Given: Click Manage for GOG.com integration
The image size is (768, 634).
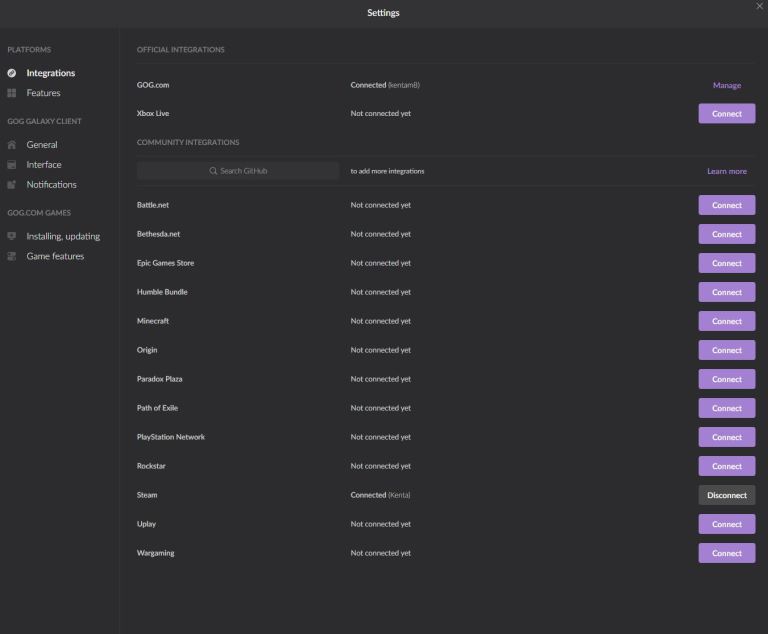Looking at the screenshot, I should 727,85.
